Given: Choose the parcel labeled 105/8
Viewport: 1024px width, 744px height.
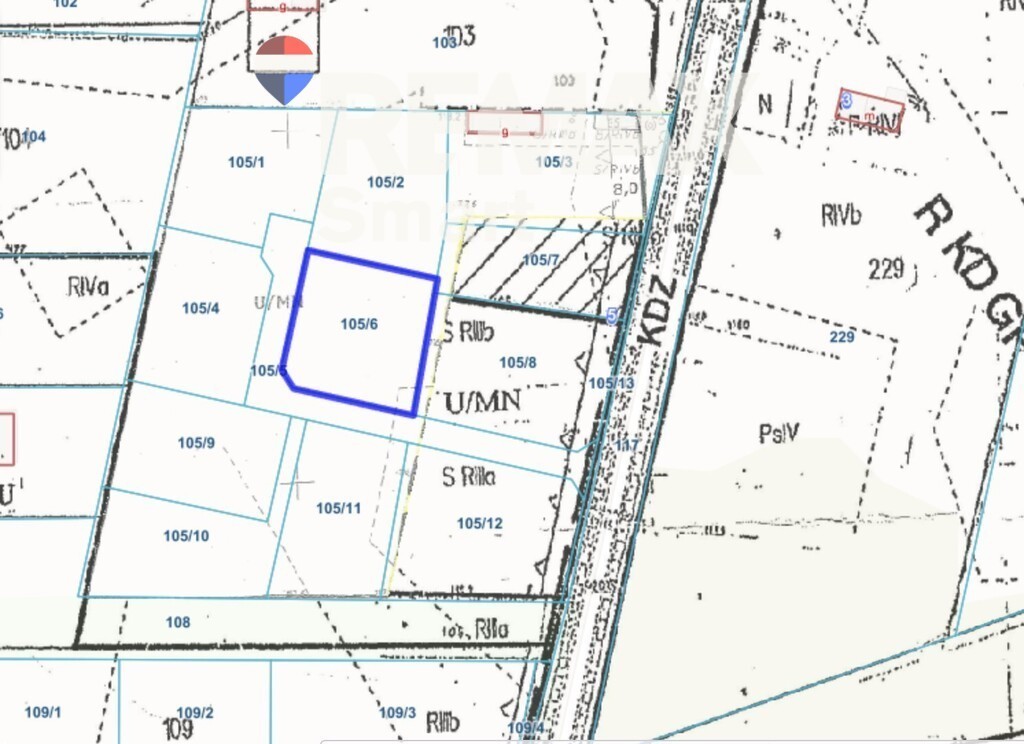Looking at the screenshot, I should 518,363.
